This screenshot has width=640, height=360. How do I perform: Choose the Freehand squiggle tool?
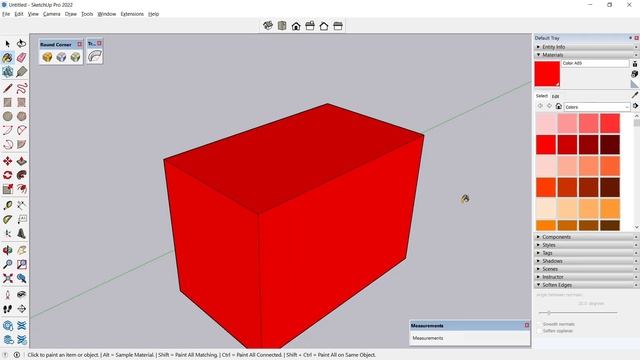tap(21, 88)
